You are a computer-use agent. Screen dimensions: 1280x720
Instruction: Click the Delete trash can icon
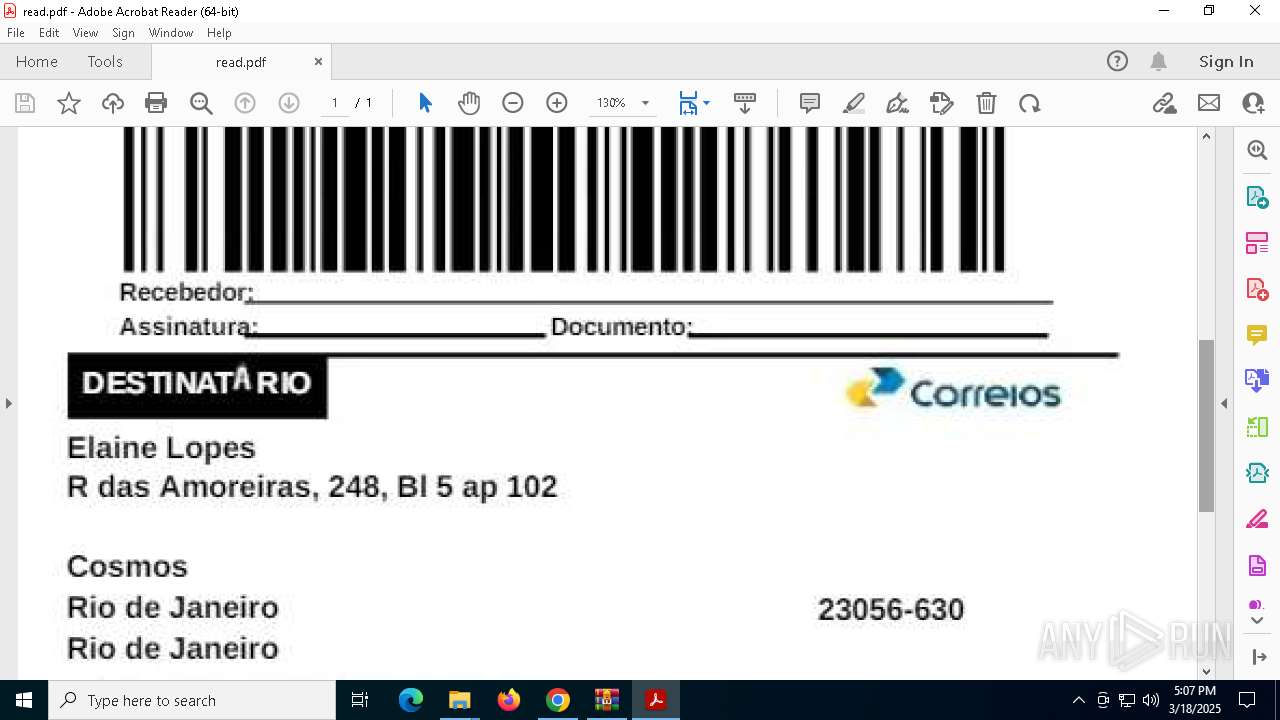tap(986, 103)
